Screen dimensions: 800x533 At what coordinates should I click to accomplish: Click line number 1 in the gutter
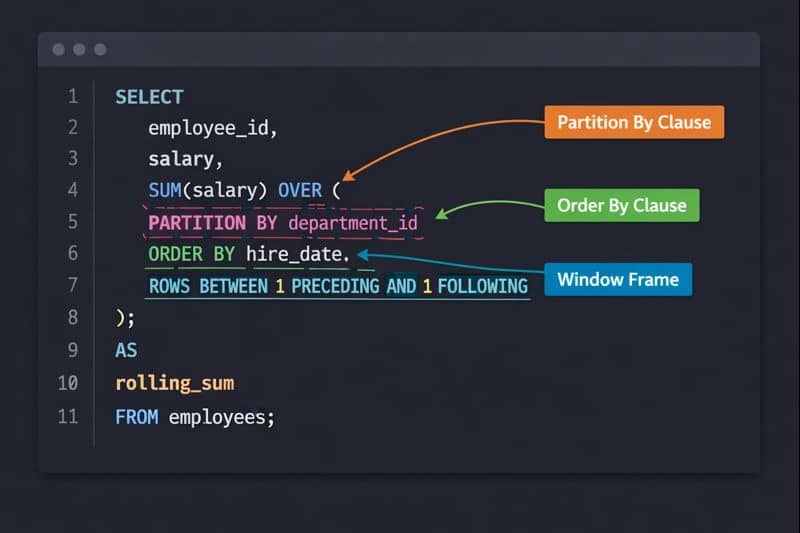click(73, 96)
